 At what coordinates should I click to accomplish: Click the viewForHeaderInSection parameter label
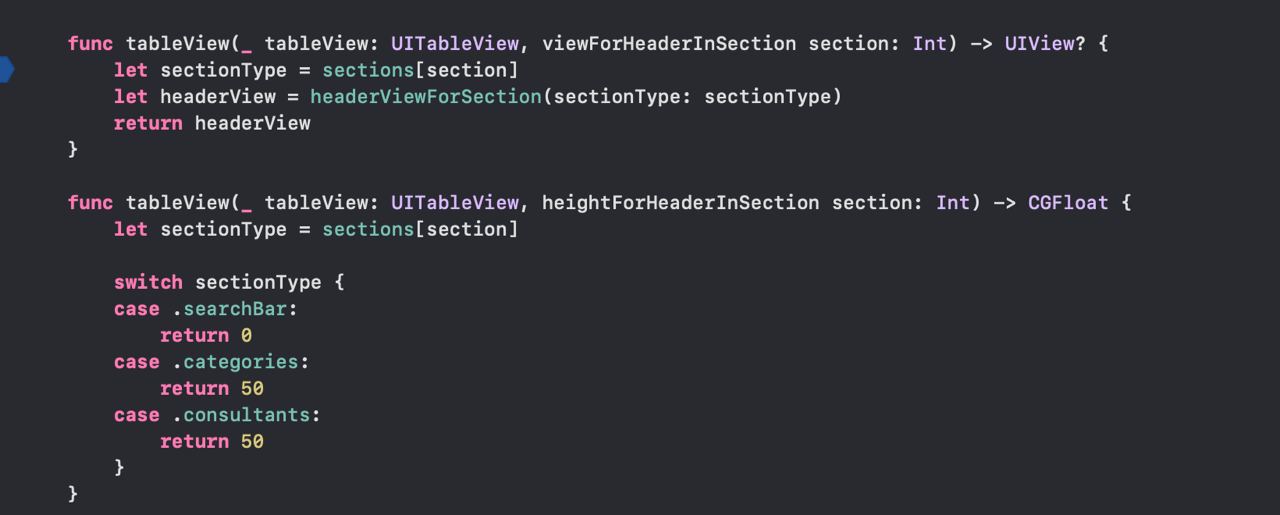coord(669,44)
